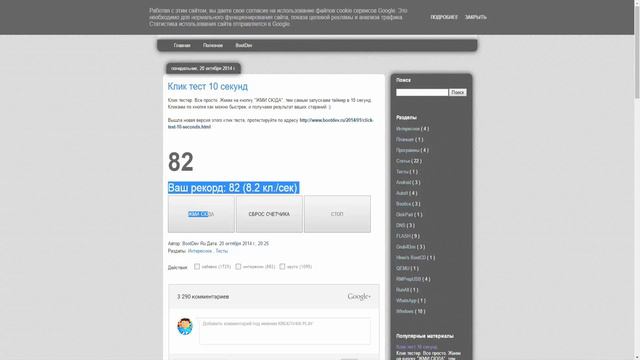This screenshot has width=640, height=360.
Task: Open Тесты label under the post author line
Action: (x=222, y=251)
